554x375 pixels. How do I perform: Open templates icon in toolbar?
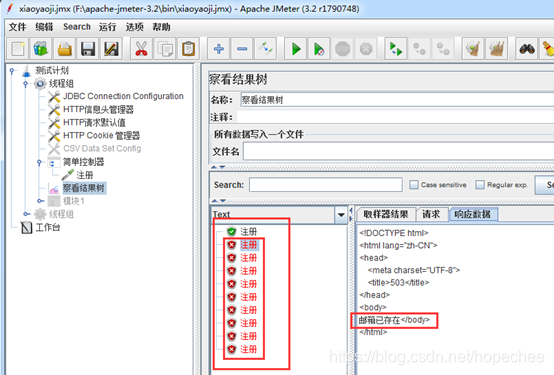41,49
